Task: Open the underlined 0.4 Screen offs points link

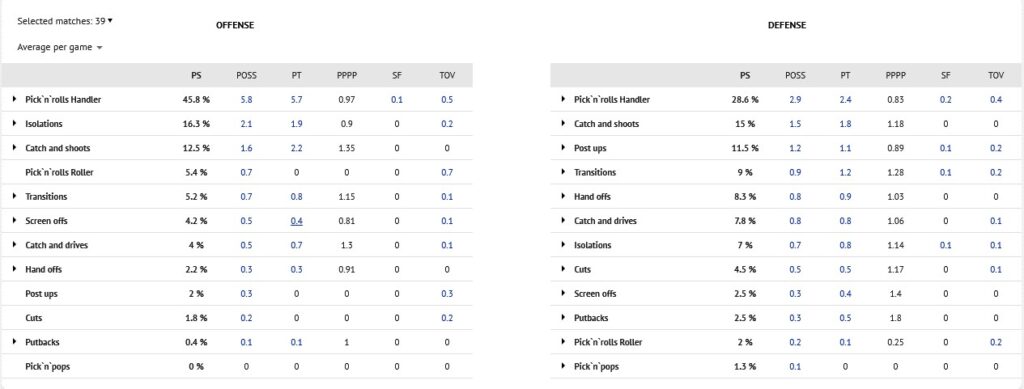Action: (x=296, y=221)
